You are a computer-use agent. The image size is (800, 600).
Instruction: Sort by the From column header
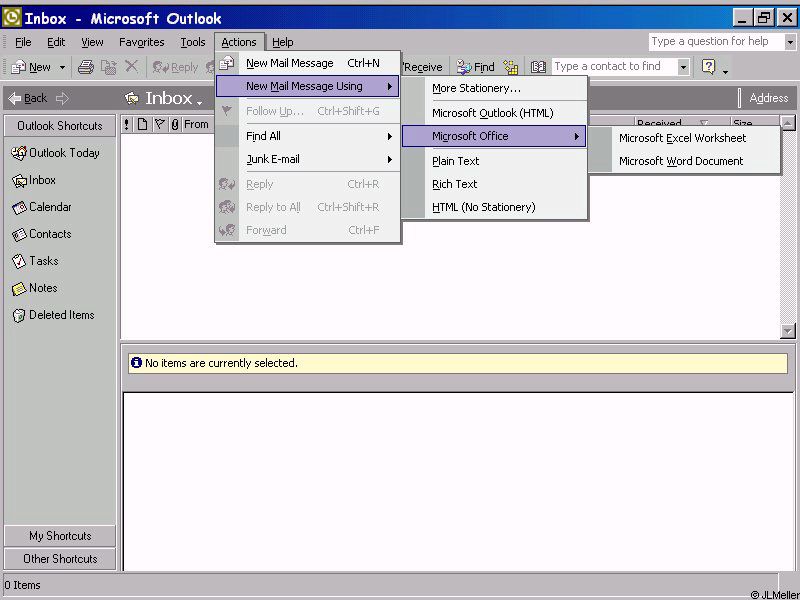pos(197,124)
